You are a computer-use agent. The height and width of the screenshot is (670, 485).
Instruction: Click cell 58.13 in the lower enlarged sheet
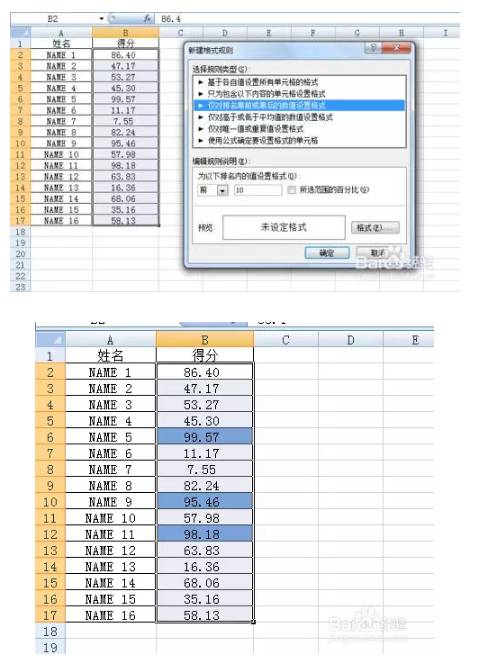click(x=205, y=615)
